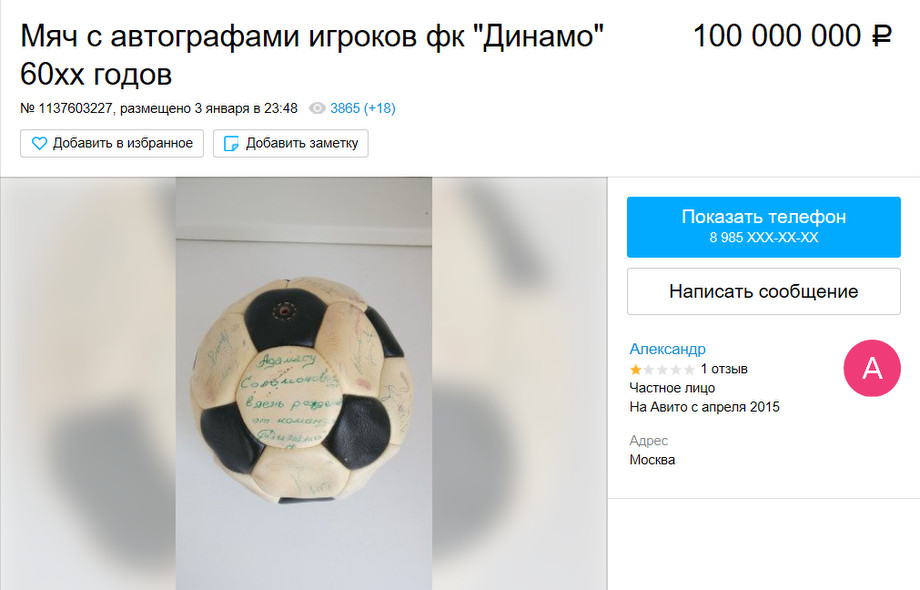Image resolution: width=920 pixels, height=590 pixels.
Task: Click the masked phone 8 985 XXX-XX-XX
Action: point(763,238)
